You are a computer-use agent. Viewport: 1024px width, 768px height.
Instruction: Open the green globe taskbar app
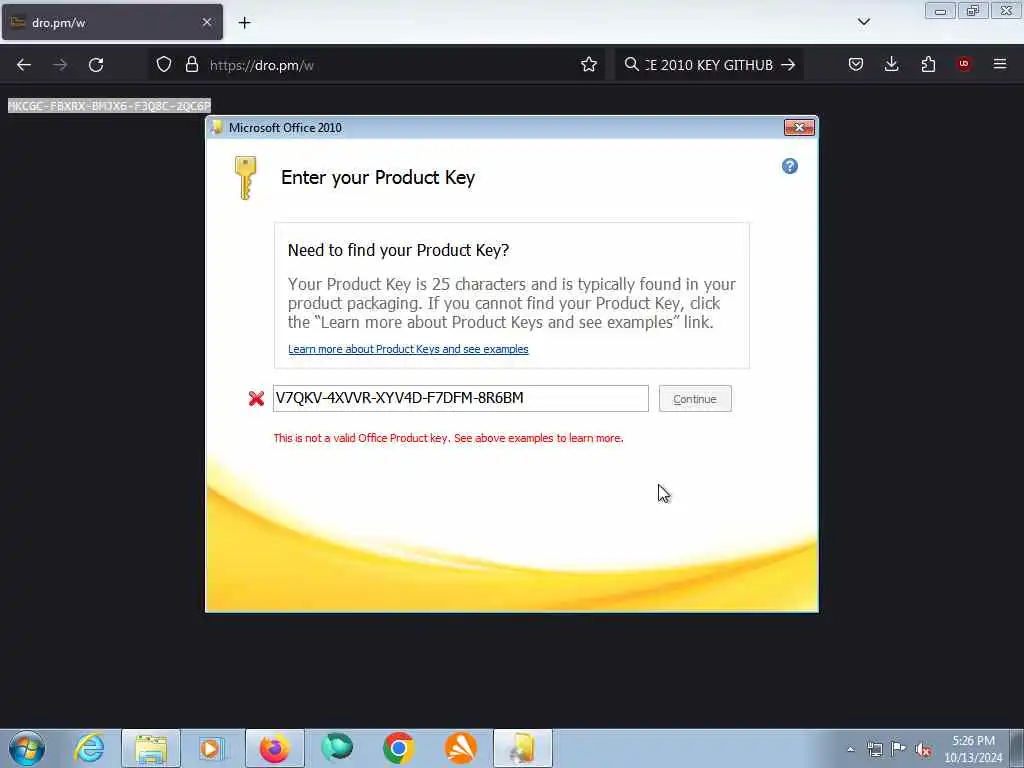(x=337, y=748)
